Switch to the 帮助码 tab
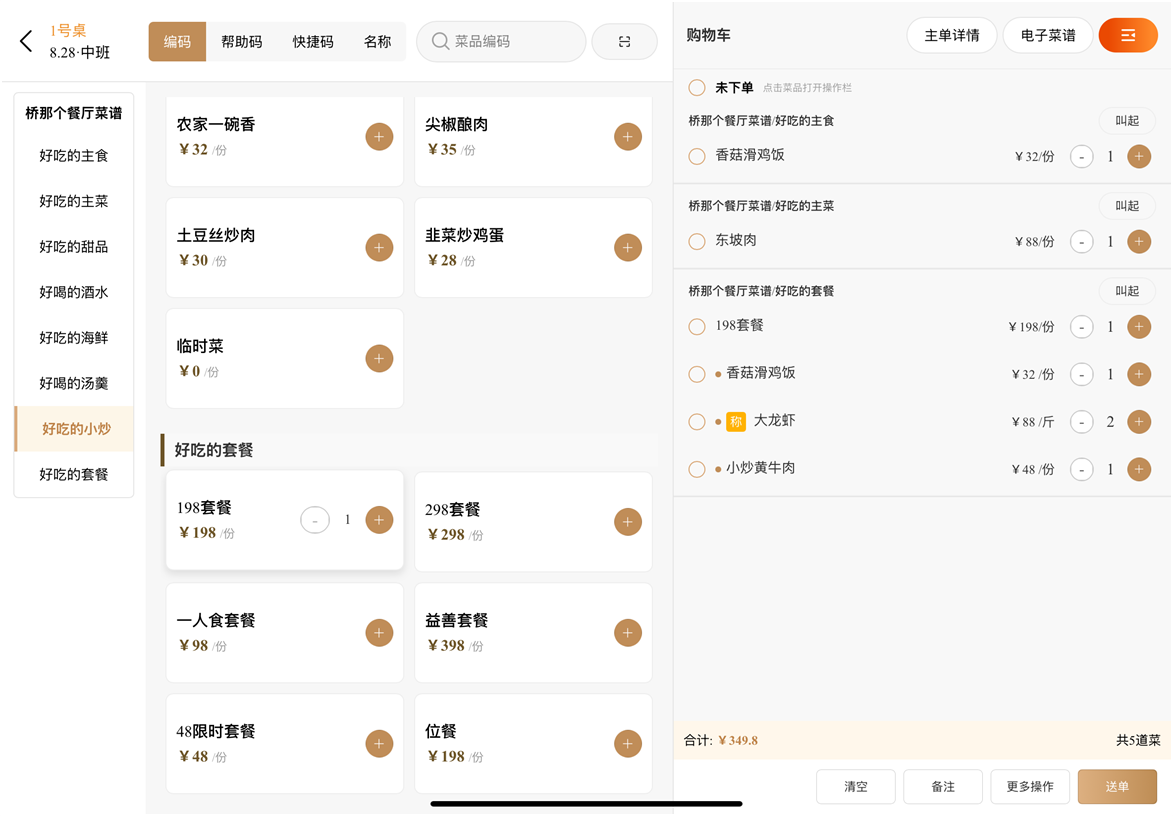 (x=242, y=42)
